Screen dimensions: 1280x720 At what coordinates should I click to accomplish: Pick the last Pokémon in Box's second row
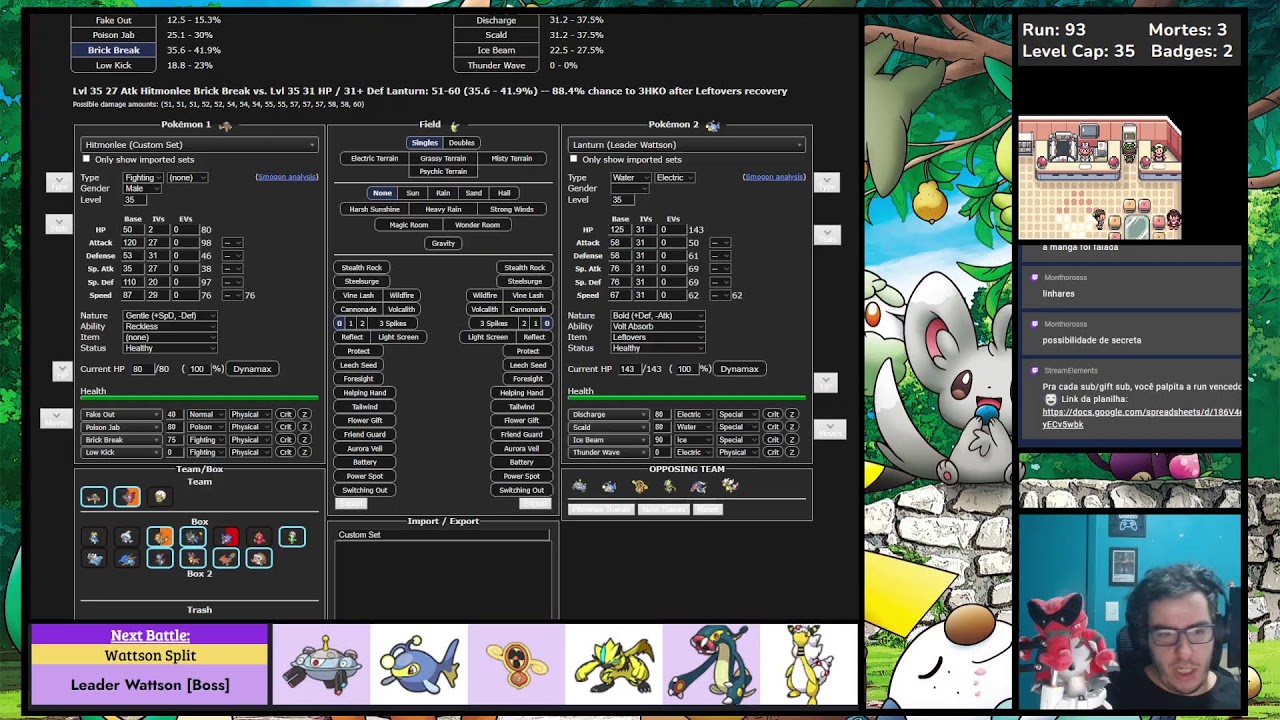259,559
